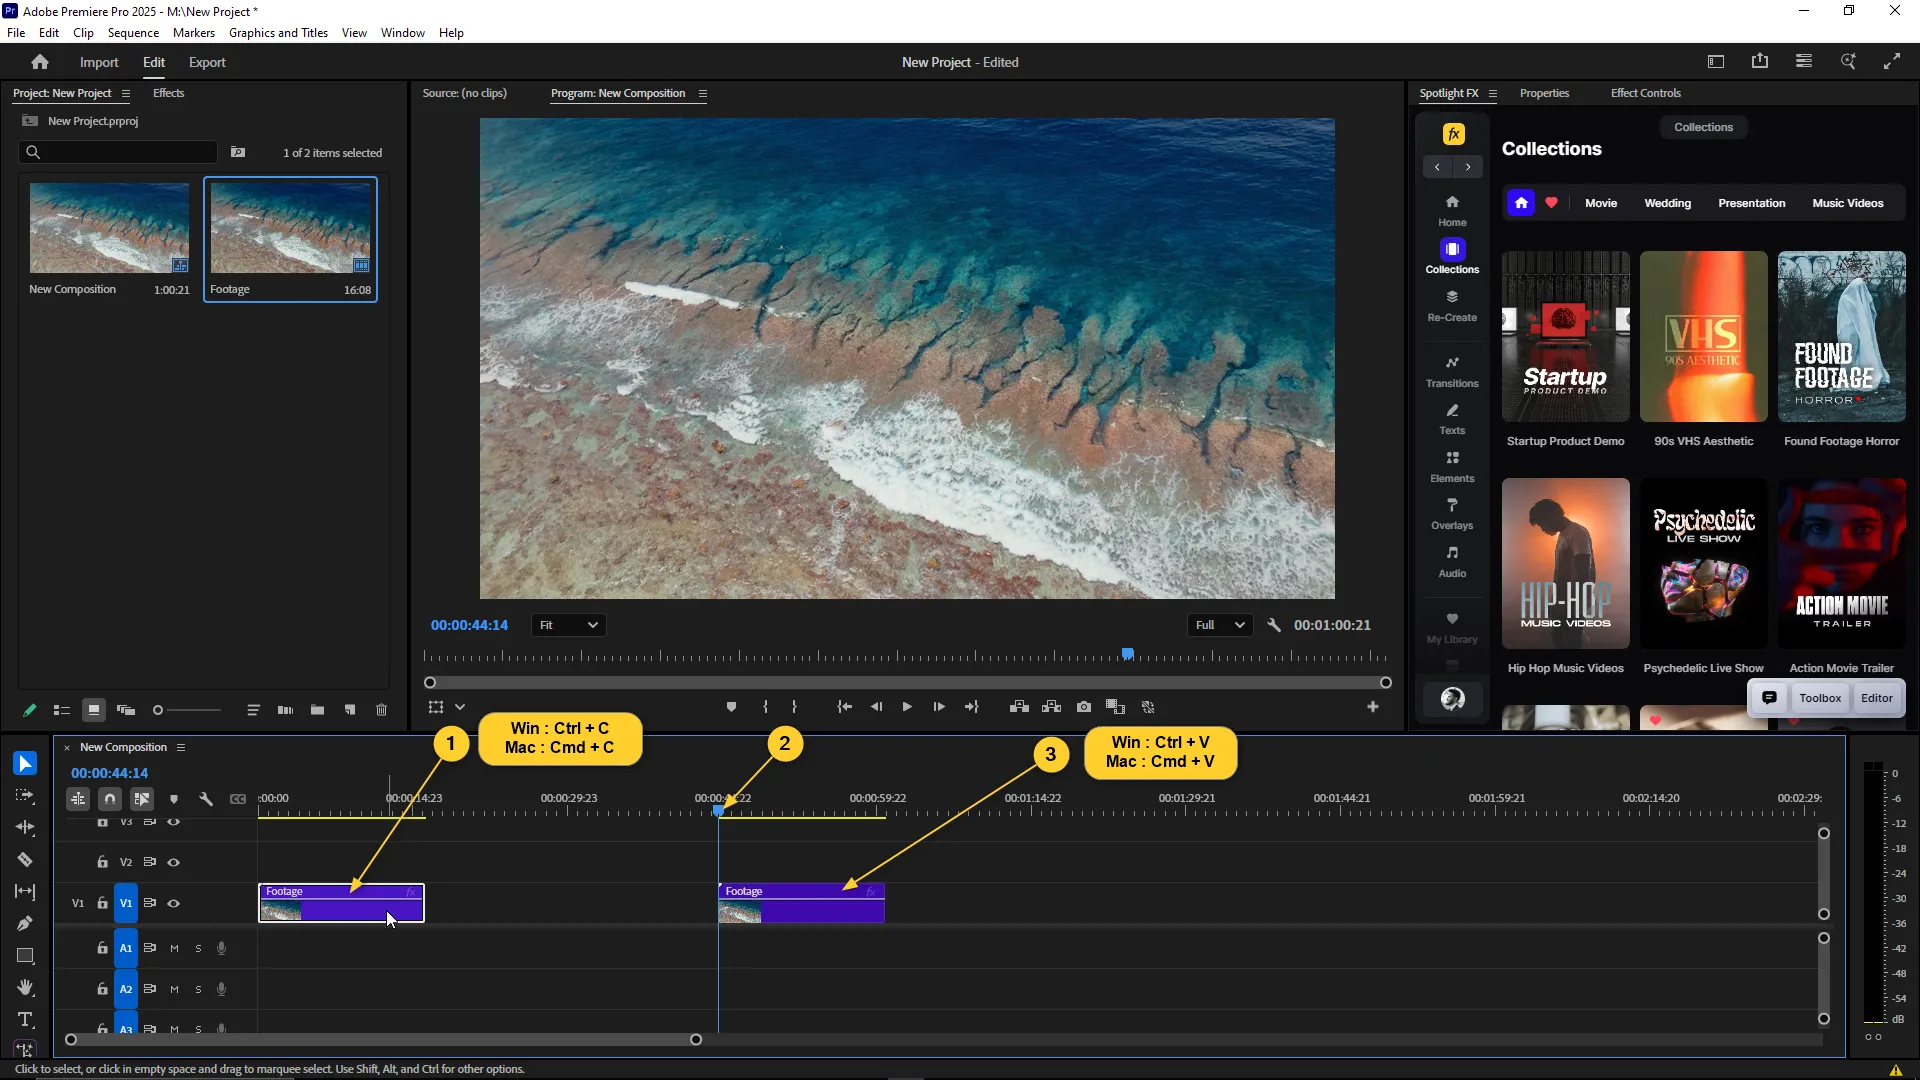The image size is (1920, 1080).
Task: Open the Full playback resolution dropdown
Action: click(1220, 625)
